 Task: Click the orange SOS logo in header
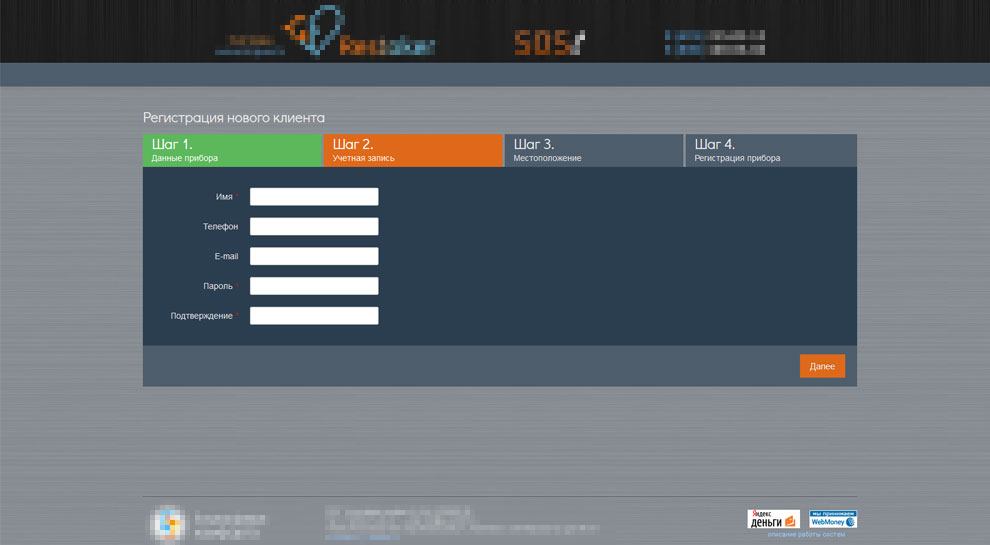coord(548,42)
